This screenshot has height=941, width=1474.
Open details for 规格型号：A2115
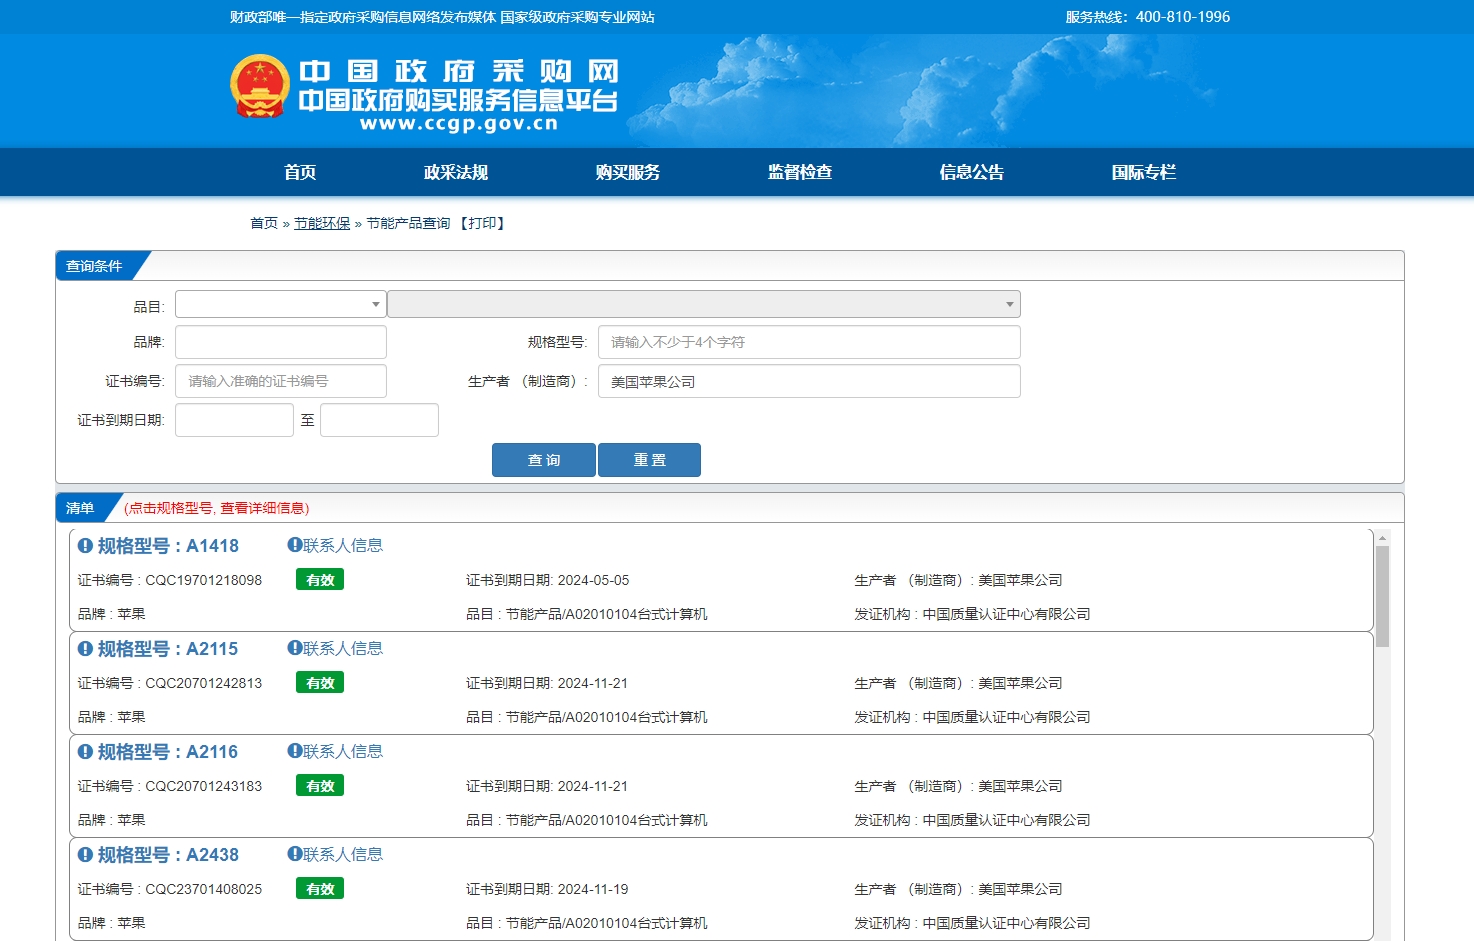click(x=168, y=649)
